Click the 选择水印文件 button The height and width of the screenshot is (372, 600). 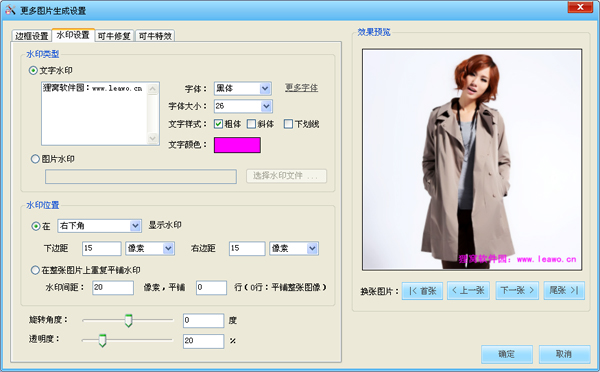pyautogui.click(x=286, y=176)
